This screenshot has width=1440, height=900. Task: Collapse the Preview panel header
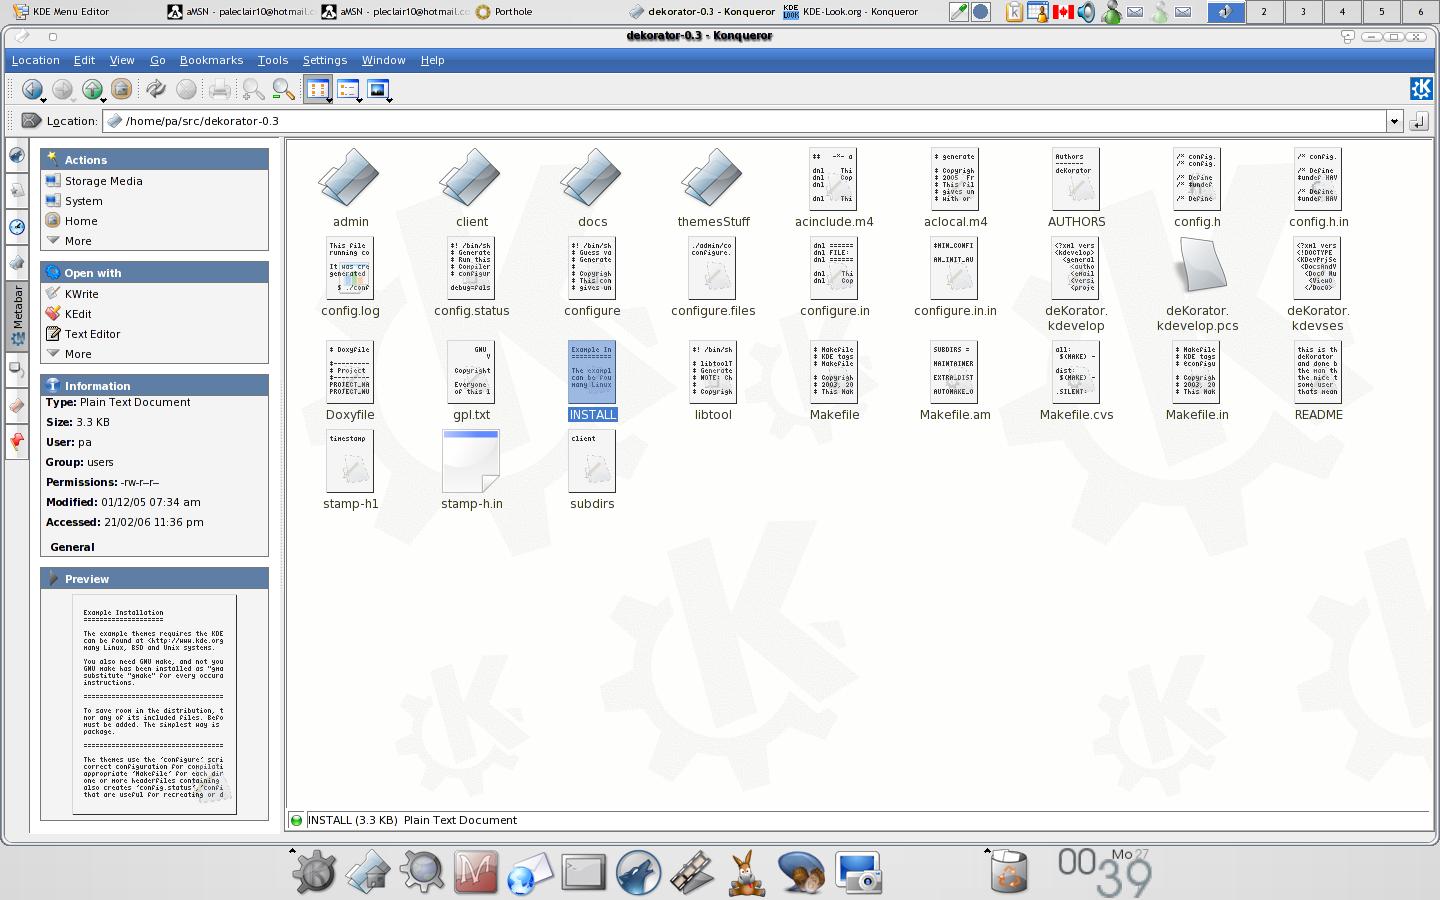(154, 578)
